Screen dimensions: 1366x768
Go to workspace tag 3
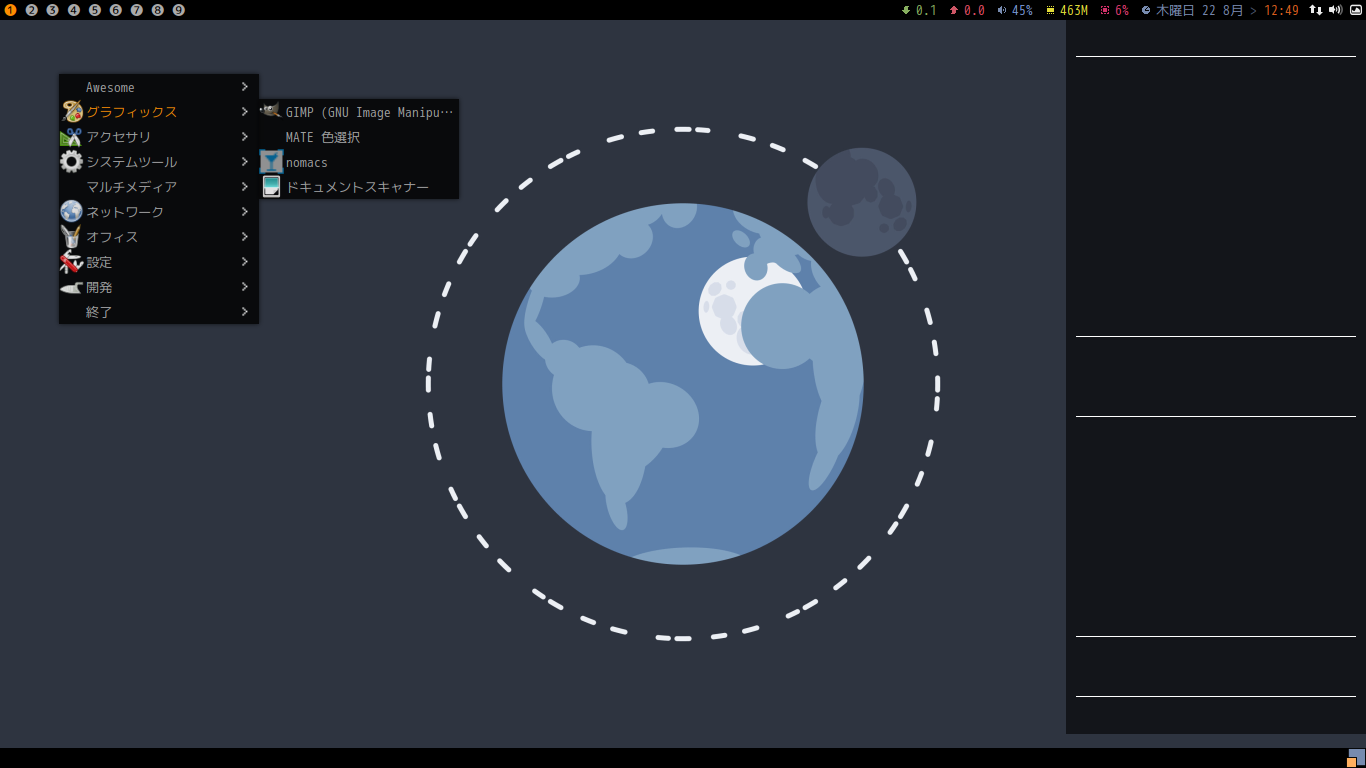tap(53, 10)
